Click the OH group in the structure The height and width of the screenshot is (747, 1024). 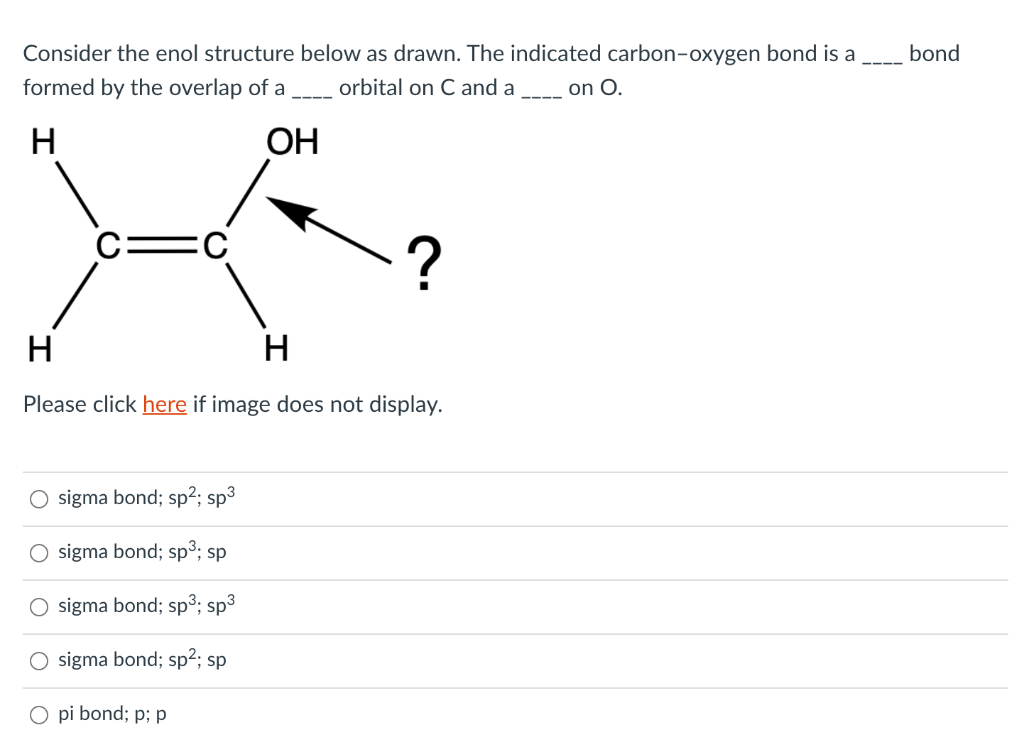point(292,141)
